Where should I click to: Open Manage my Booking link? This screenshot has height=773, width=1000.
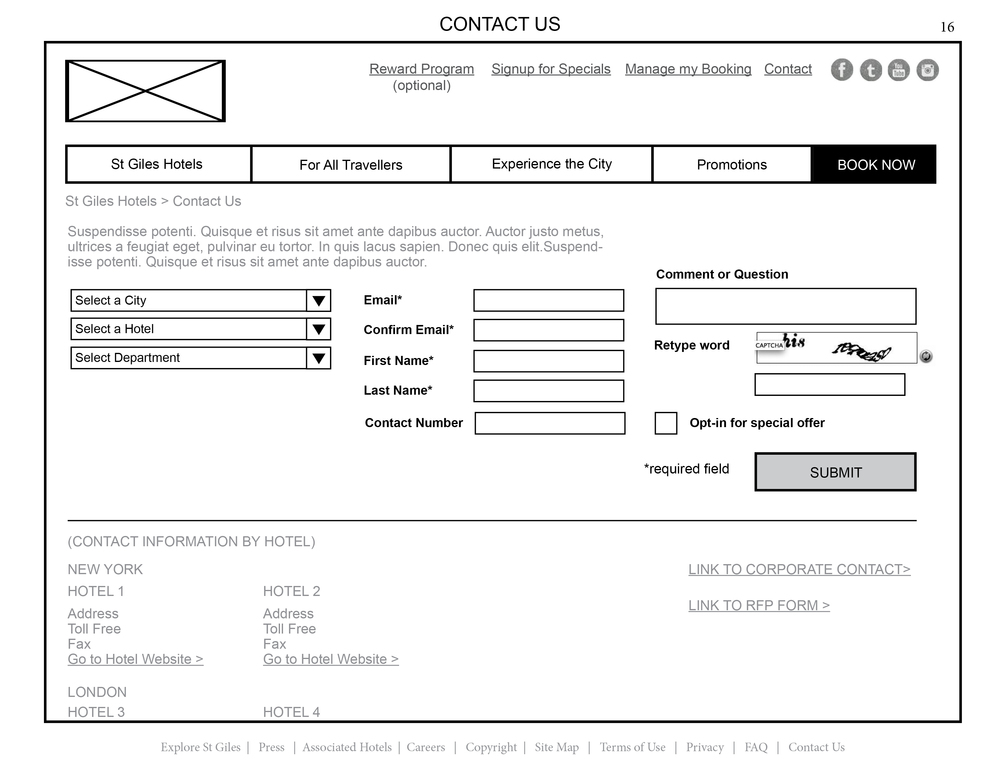point(688,69)
